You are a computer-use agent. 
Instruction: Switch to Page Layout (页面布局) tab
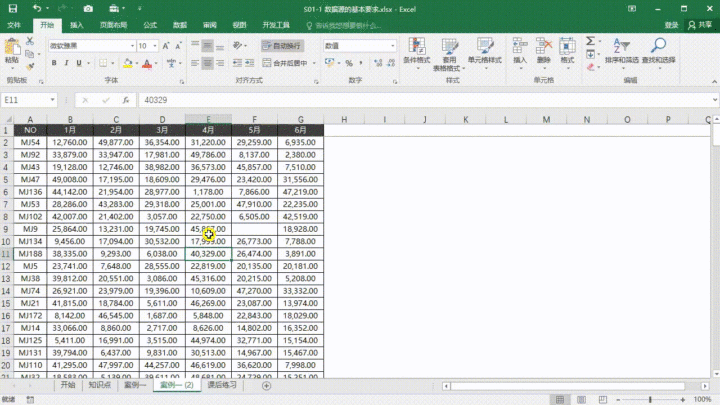tap(113, 25)
